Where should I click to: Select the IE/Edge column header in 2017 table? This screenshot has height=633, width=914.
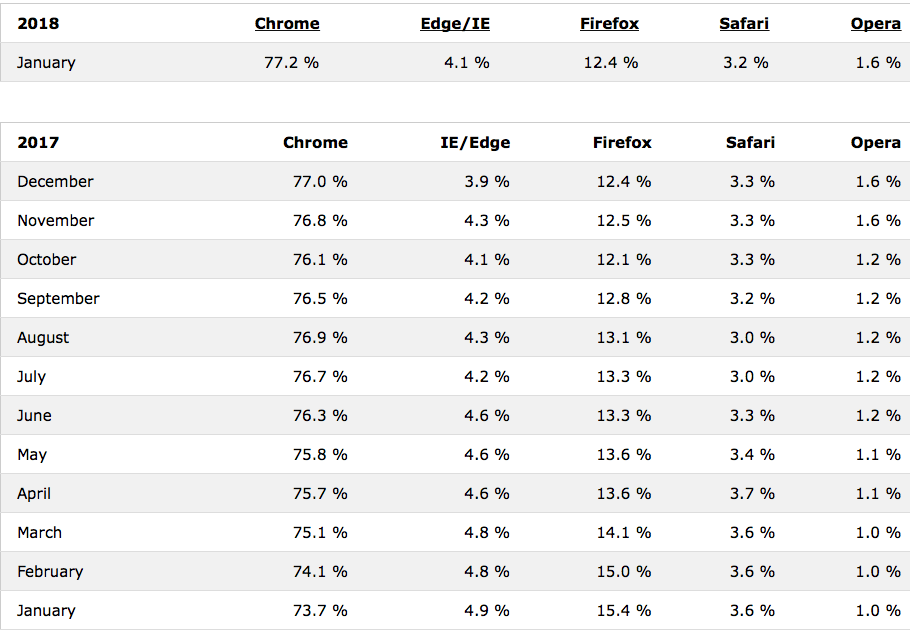tap(475, 142)
